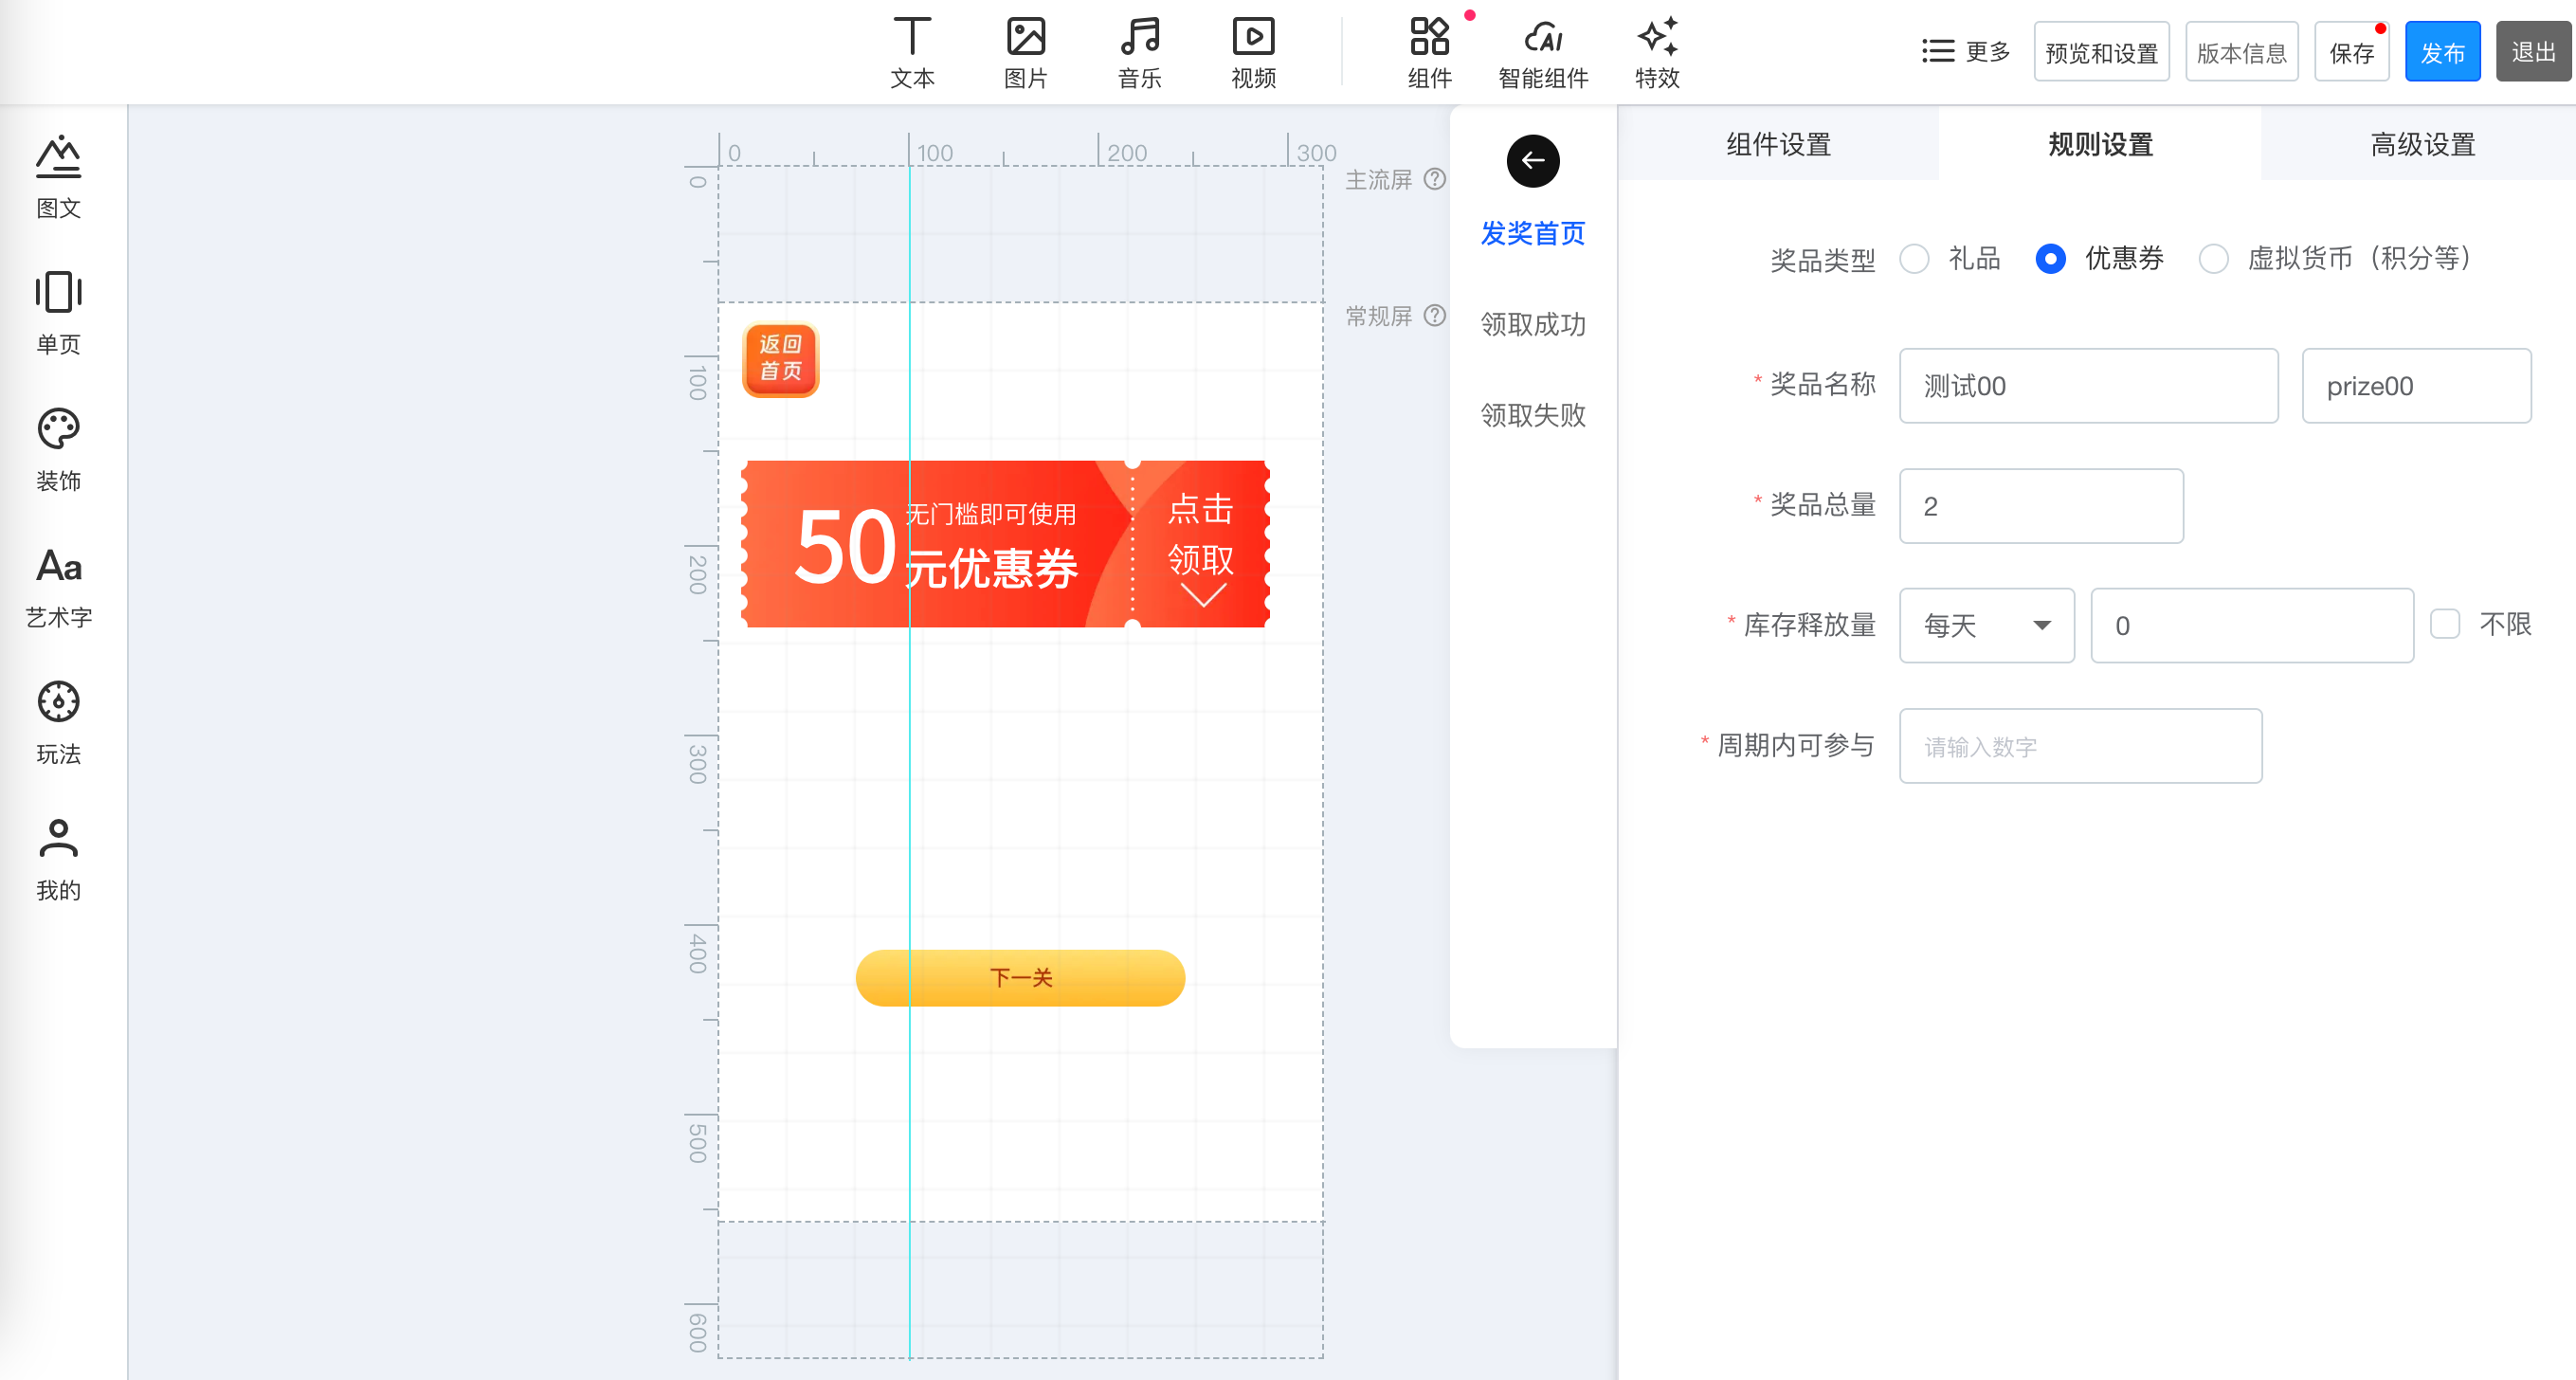Open the 装饰 palette sidebar icon
Screen dimensions: 2576x1380
[x=58, y=430]
